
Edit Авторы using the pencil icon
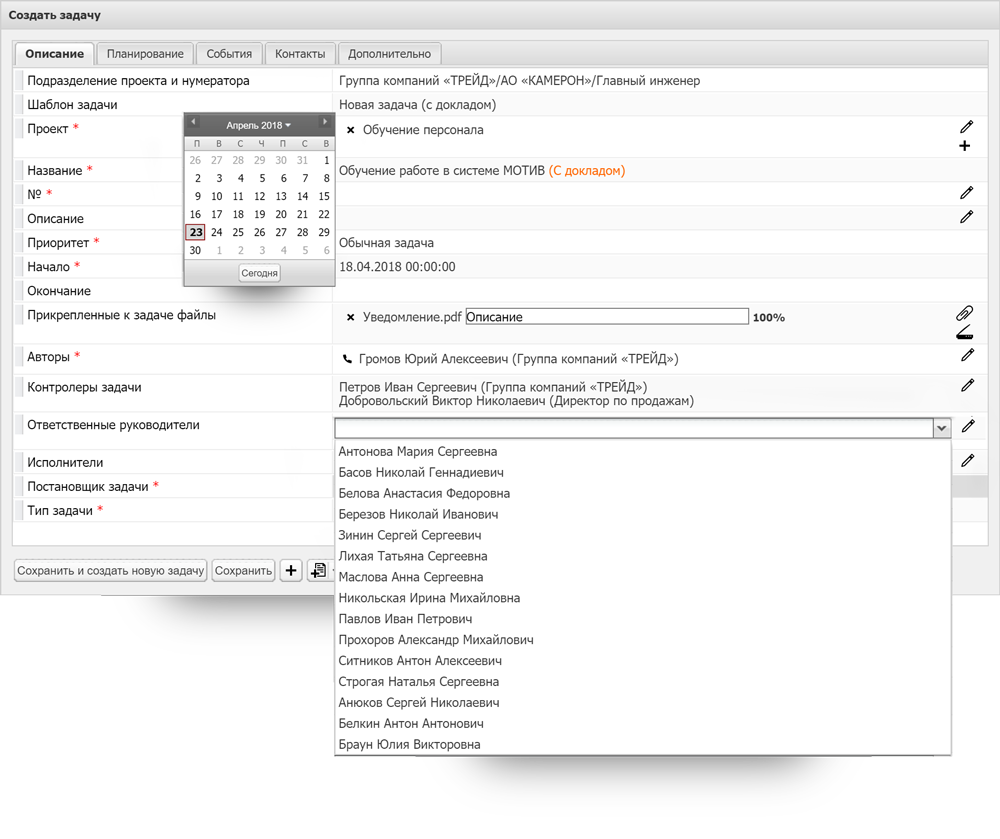(x=967, y=355)
